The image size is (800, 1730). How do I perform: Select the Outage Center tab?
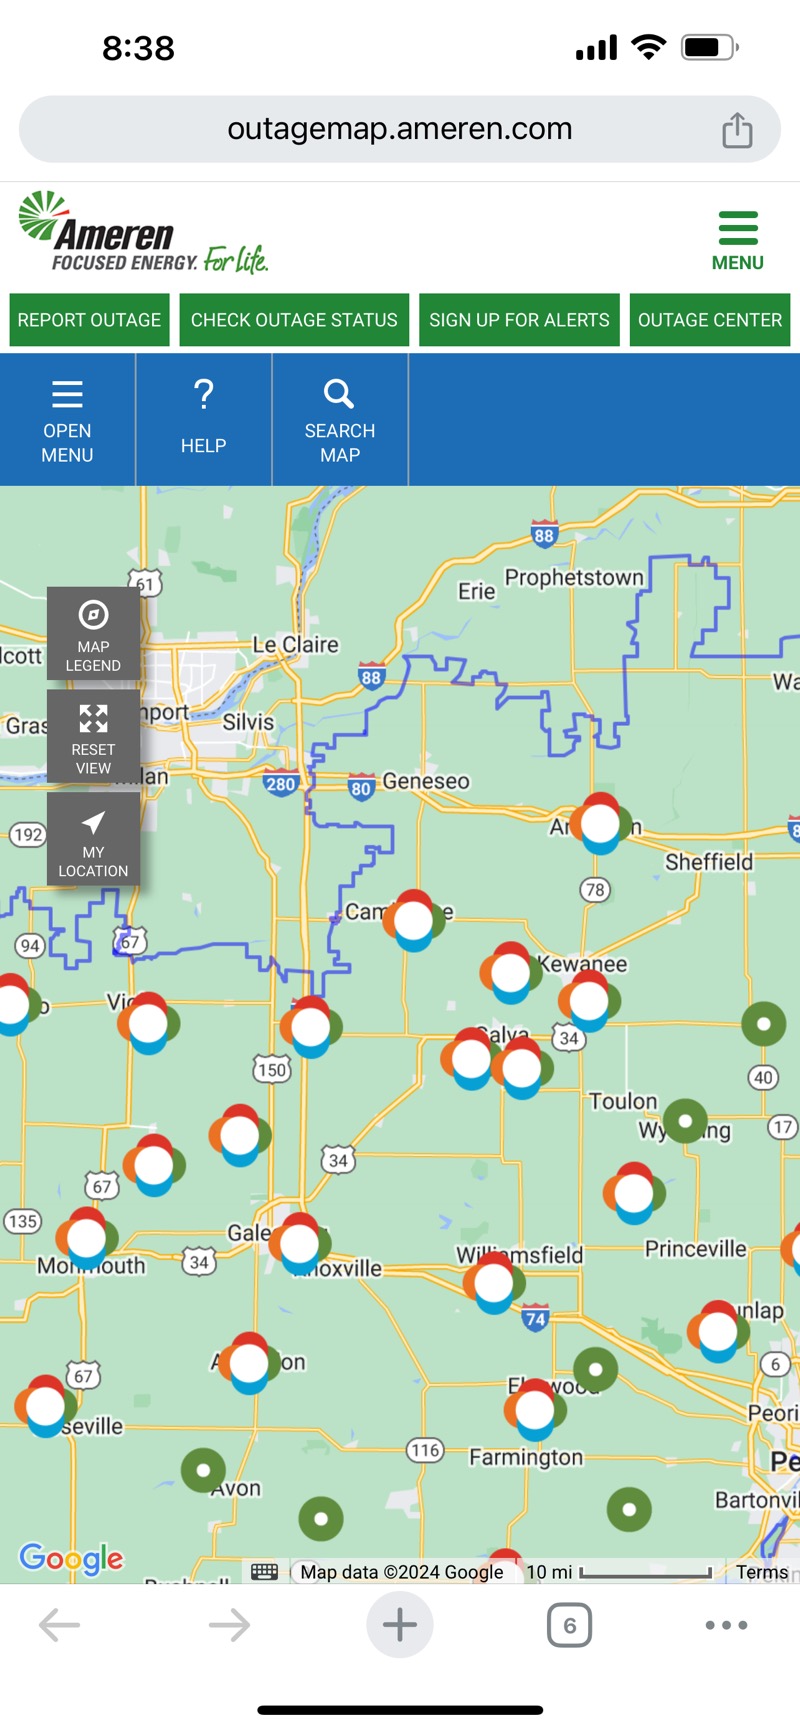pos(710,320)
